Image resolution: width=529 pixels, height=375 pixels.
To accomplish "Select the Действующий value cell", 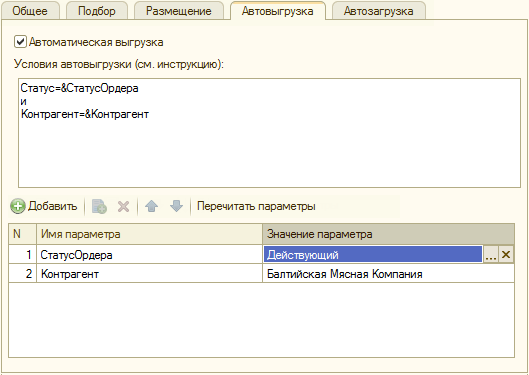I will 373,255.
